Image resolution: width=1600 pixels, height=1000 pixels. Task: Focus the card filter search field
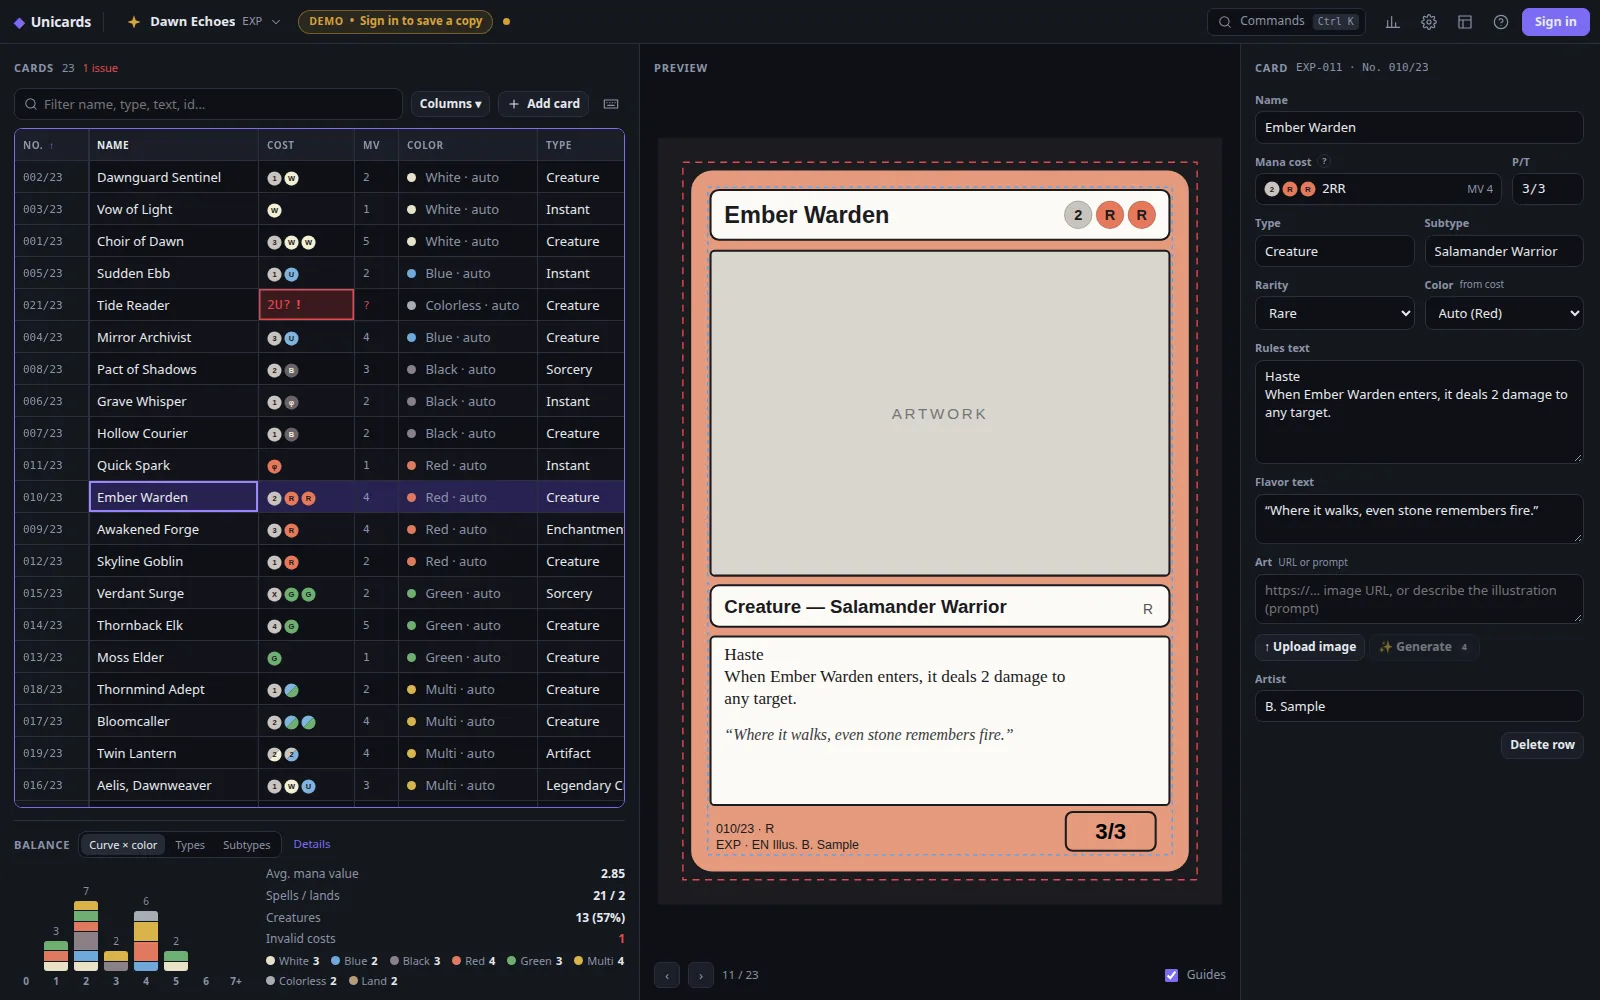tap(208, 104)
